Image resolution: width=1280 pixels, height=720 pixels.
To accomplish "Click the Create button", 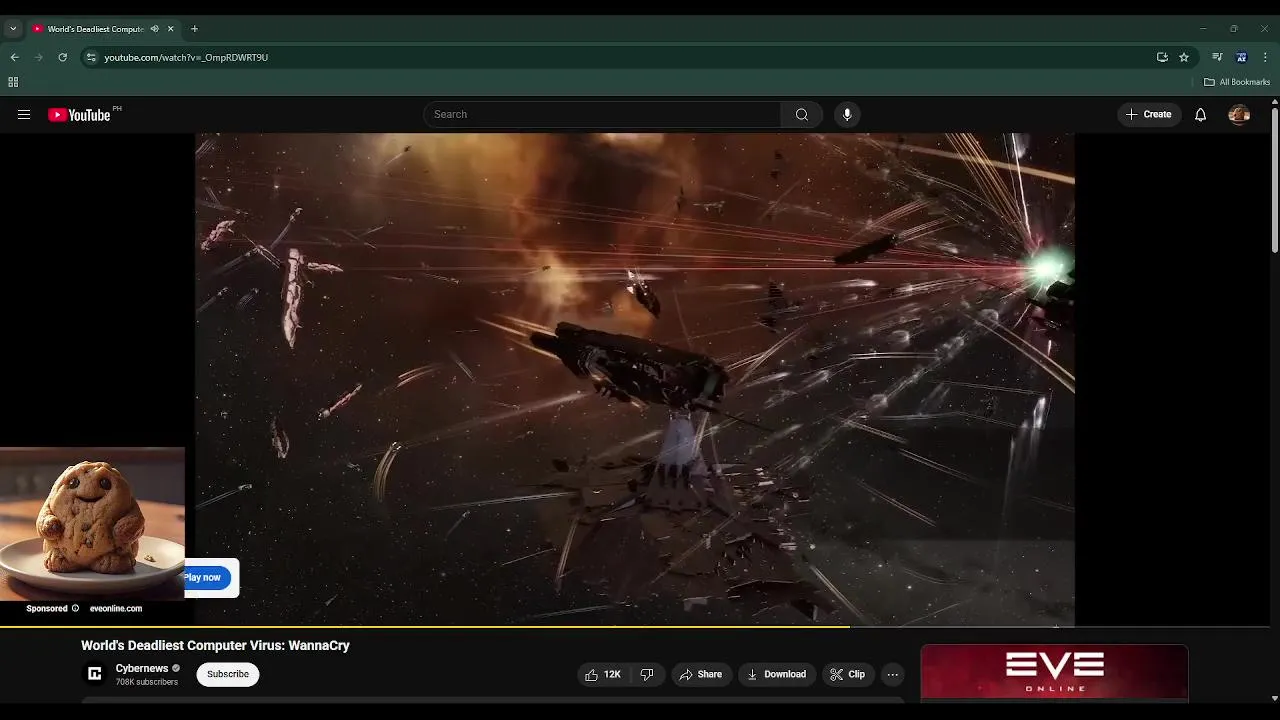I will click(x=1149, y=114).
